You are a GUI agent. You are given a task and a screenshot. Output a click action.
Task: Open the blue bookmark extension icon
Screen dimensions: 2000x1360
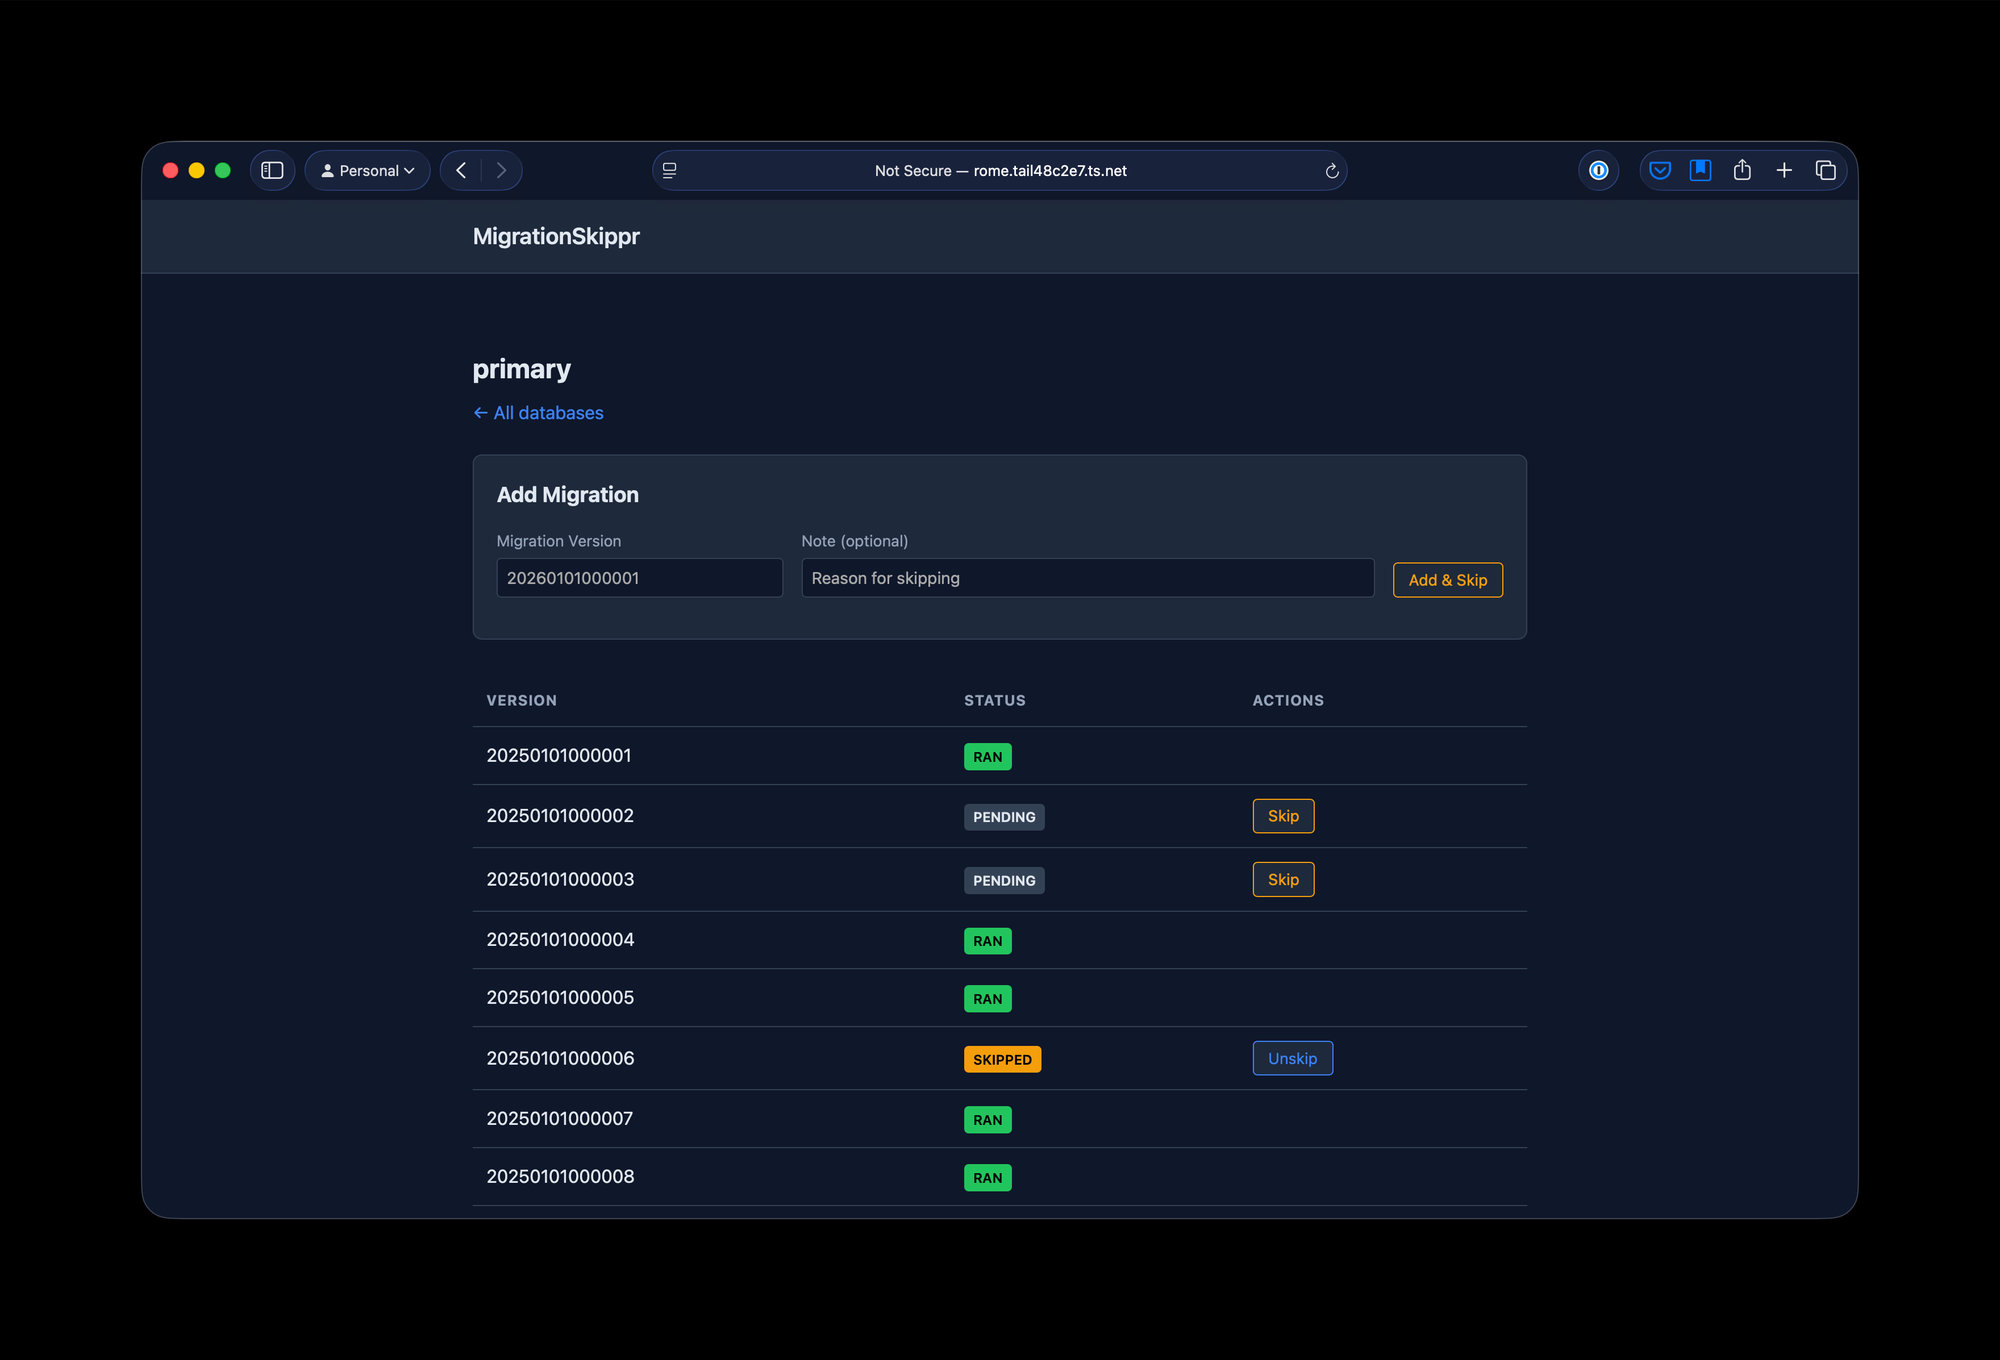[x=1700, y=171]
